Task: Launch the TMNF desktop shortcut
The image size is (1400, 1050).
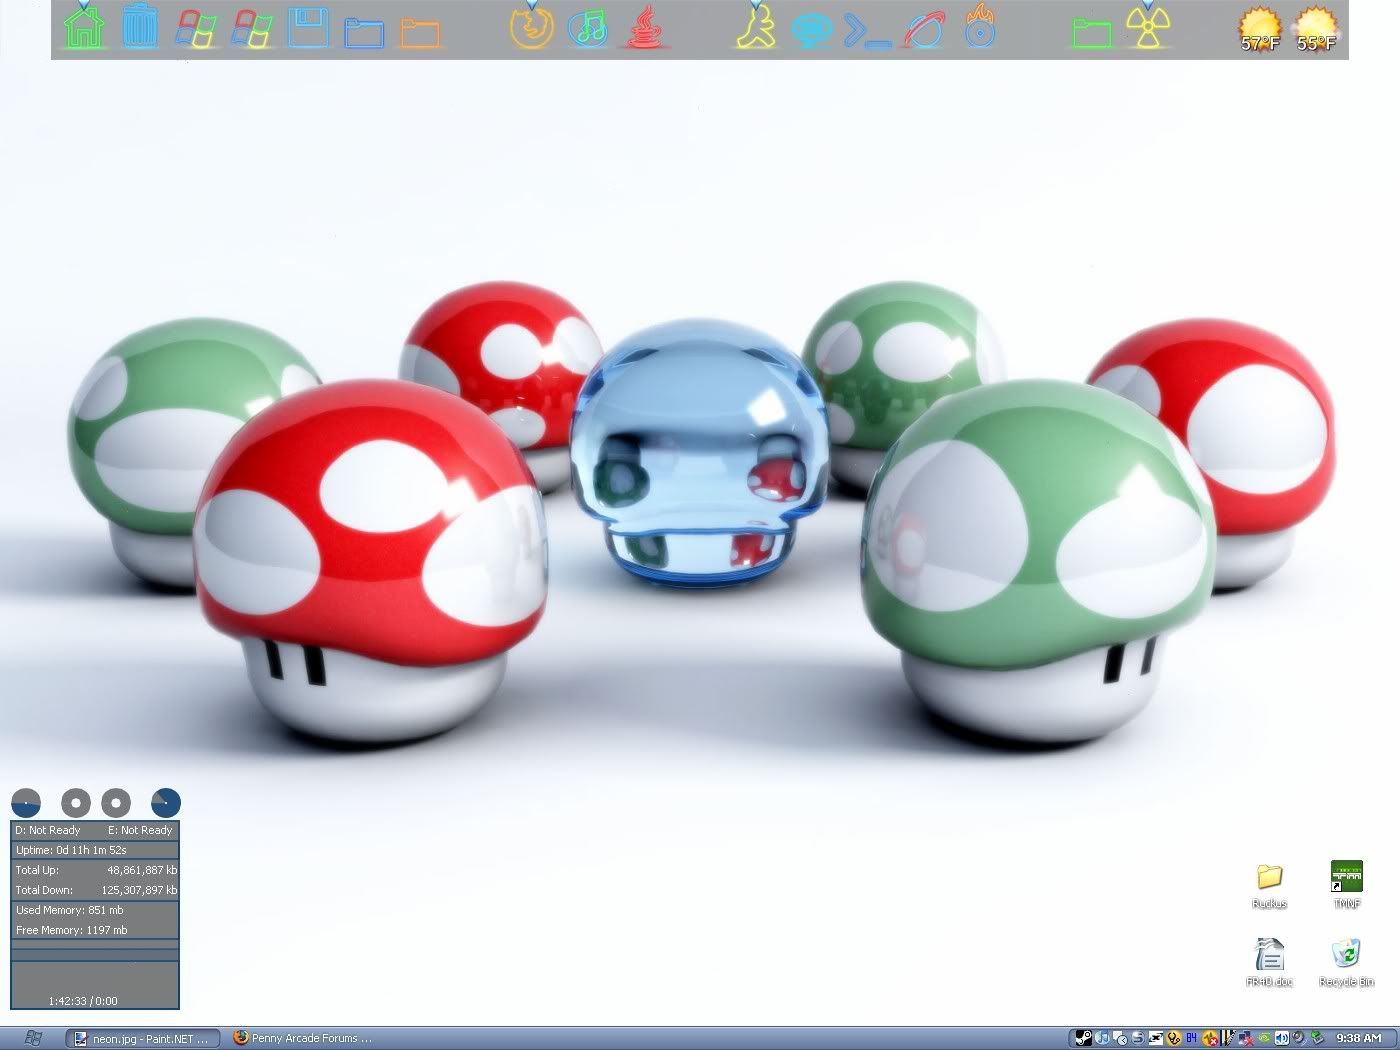Action: (x=1346, y=878)
